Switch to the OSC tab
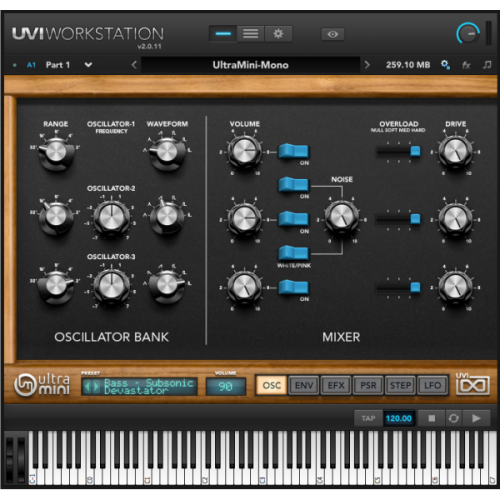Image resolution: width=500 pixels, height=500 pixels. pos(272,385)
